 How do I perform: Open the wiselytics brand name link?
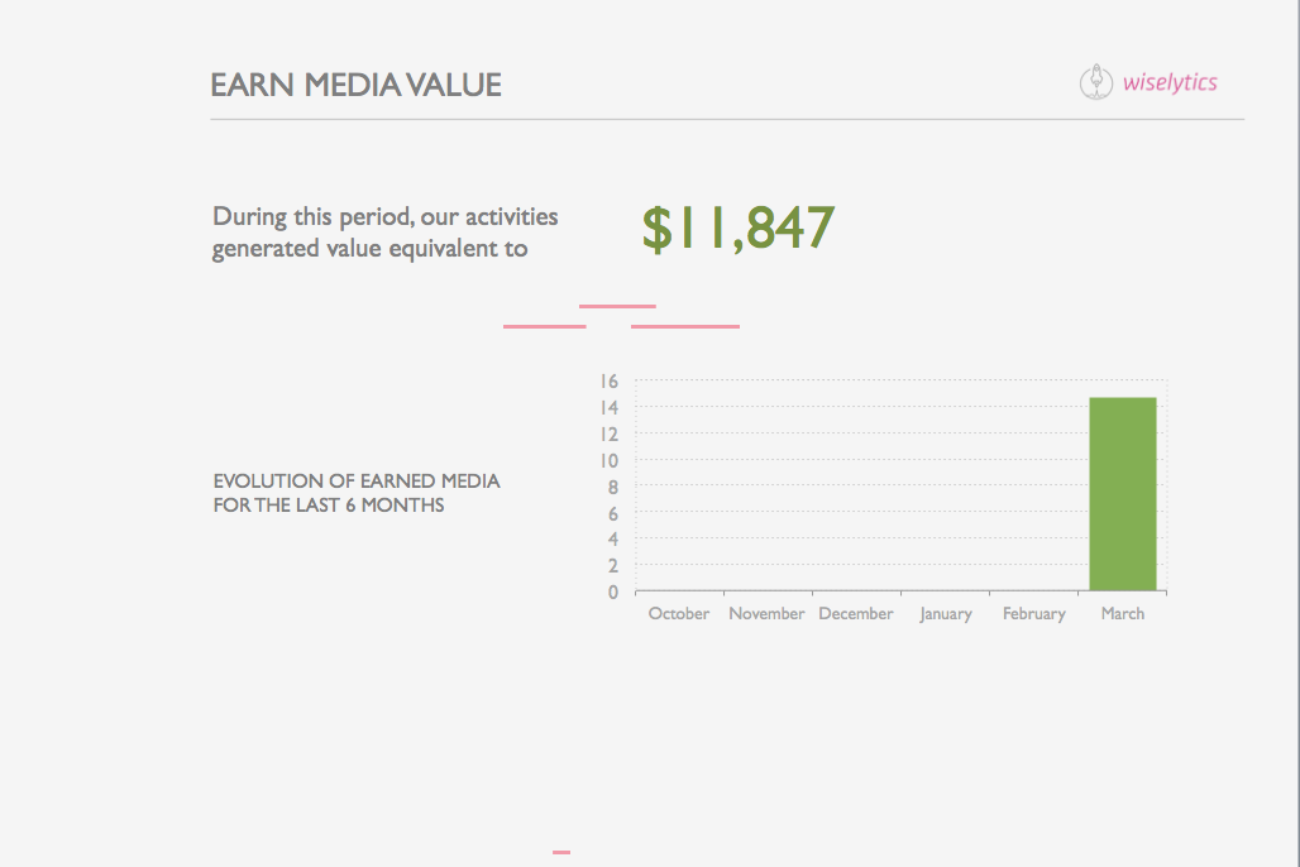point(1169,83)
